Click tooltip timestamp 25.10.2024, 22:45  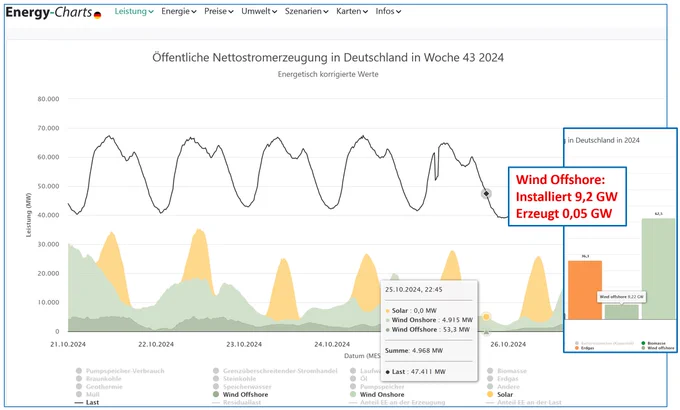pyautogui.click(x=414, y=289)
